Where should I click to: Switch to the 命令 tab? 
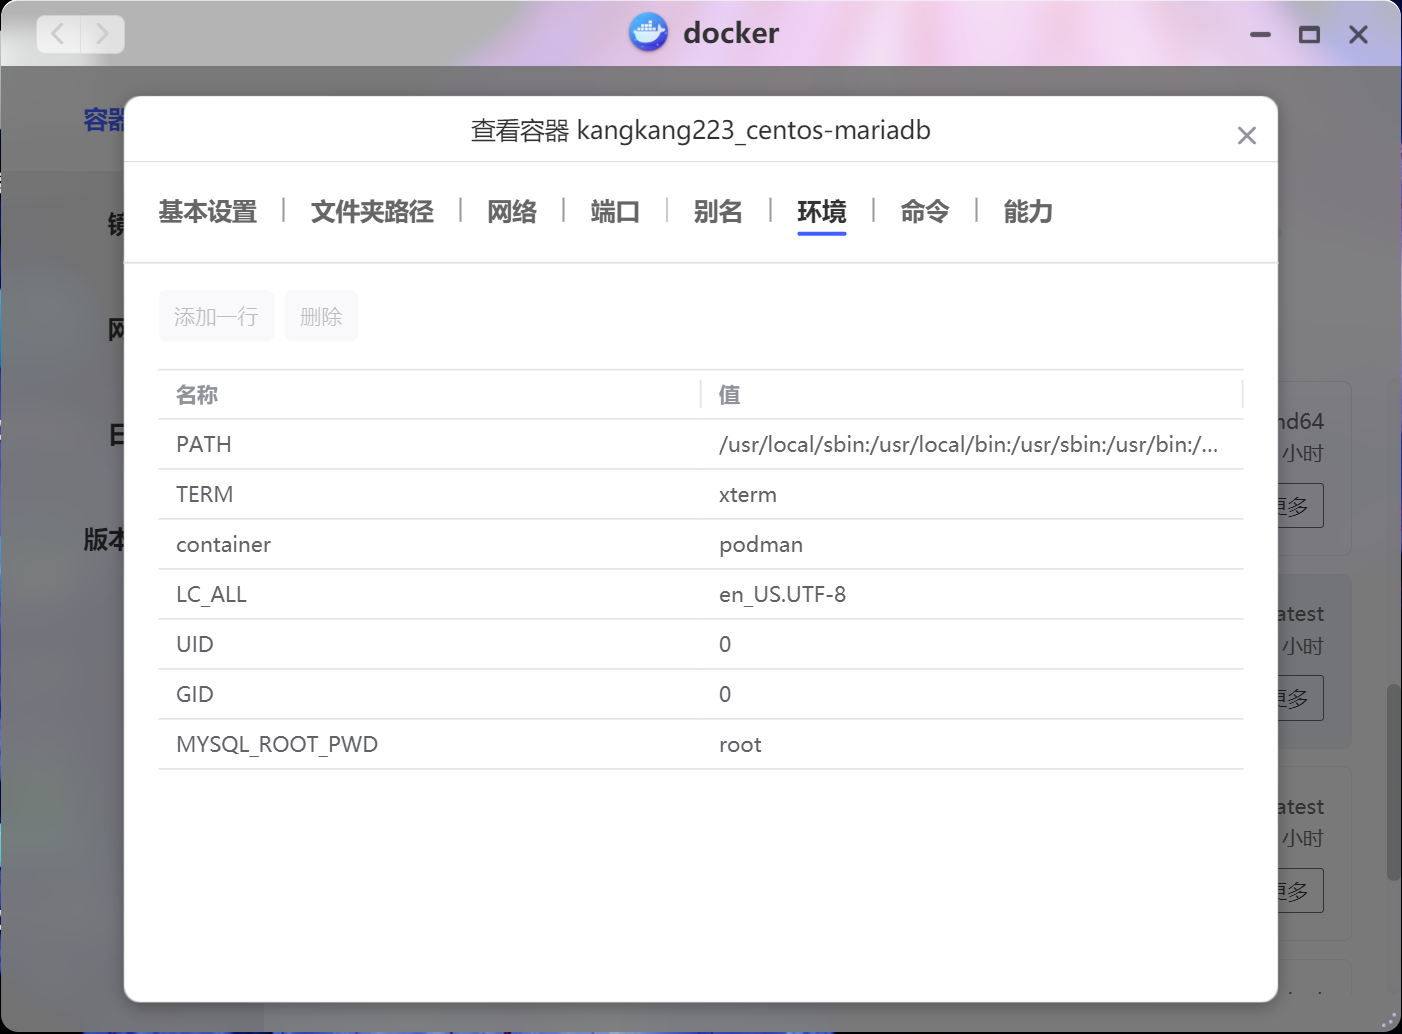point(924,212)
